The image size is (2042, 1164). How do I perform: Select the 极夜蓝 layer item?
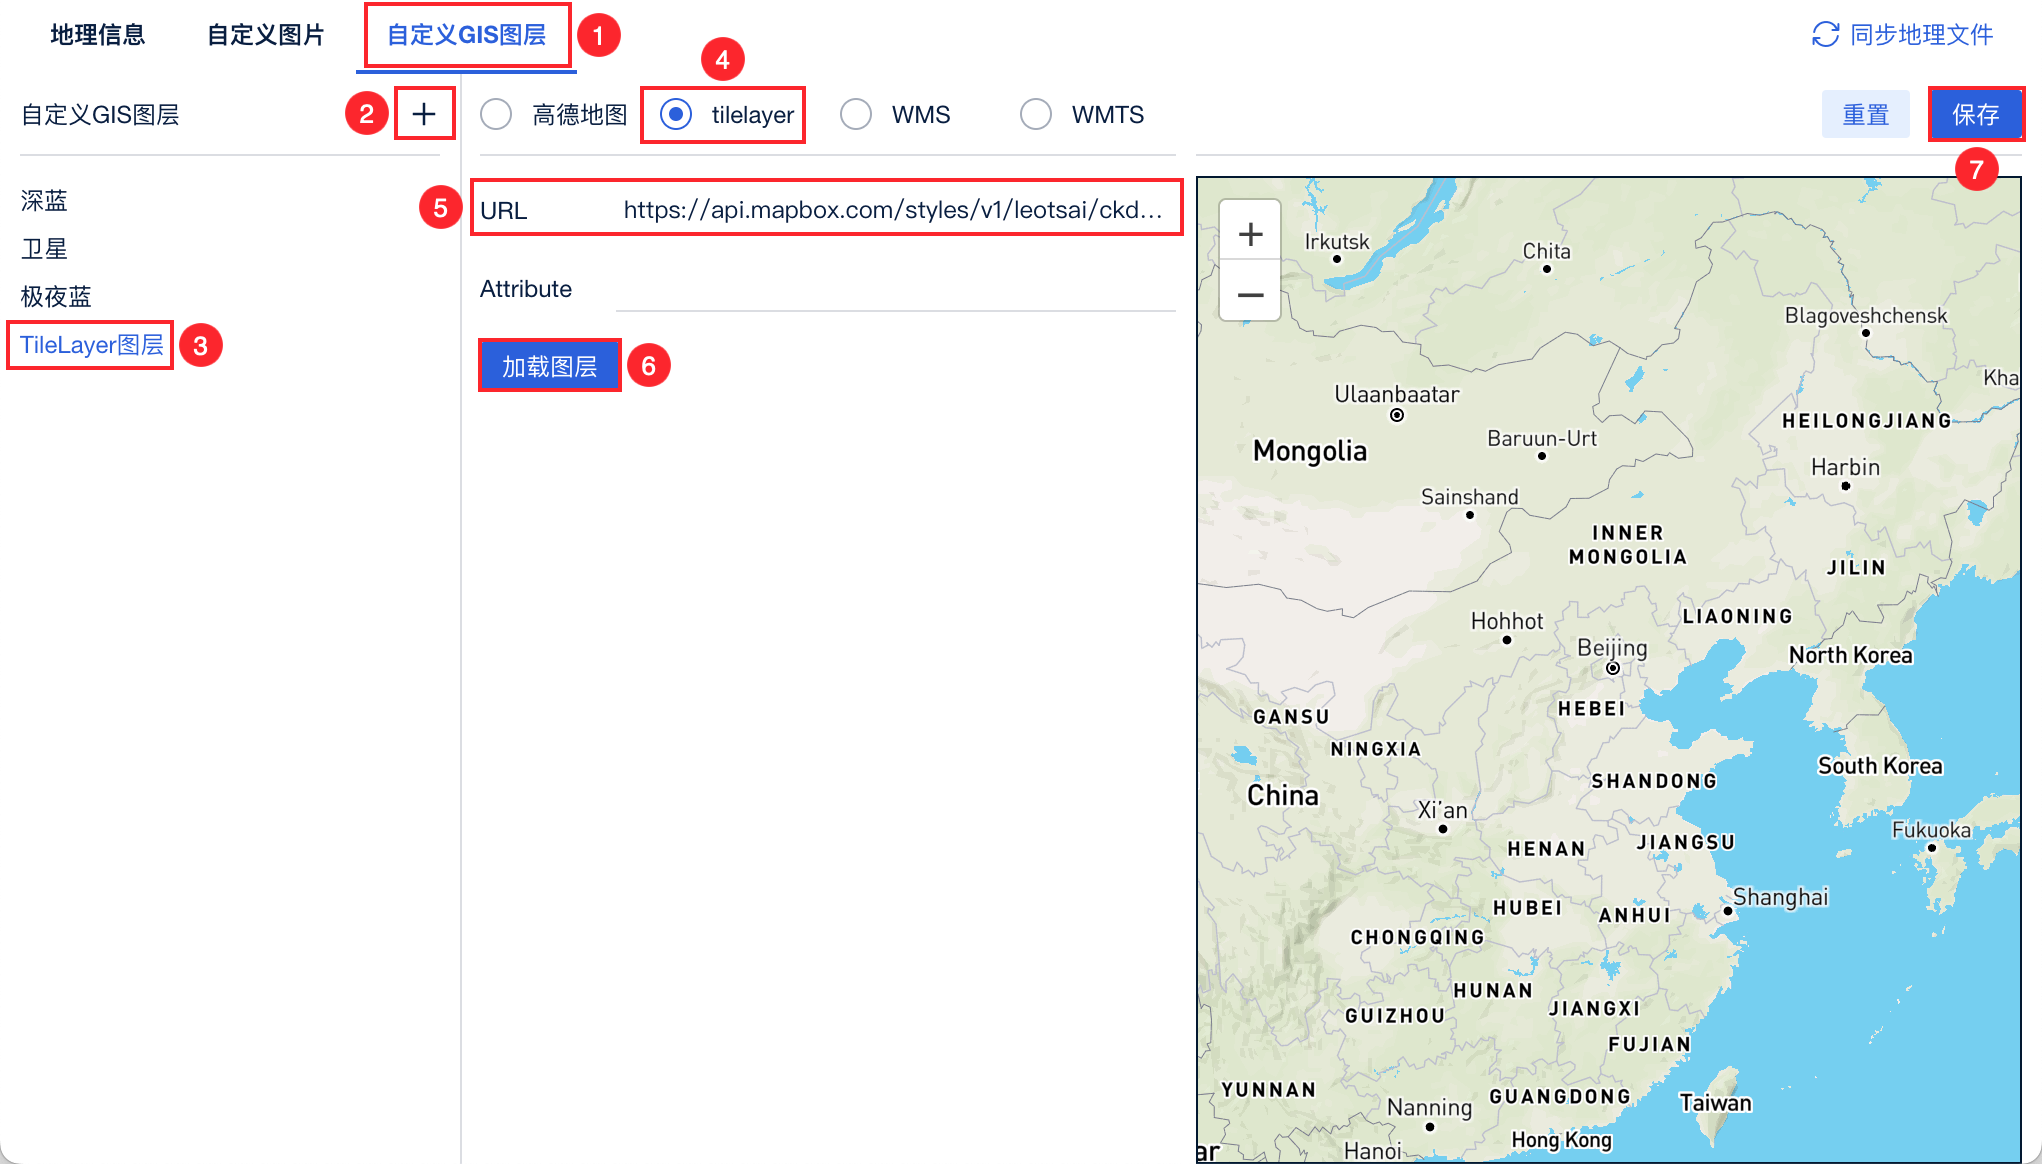pos(56,297)
